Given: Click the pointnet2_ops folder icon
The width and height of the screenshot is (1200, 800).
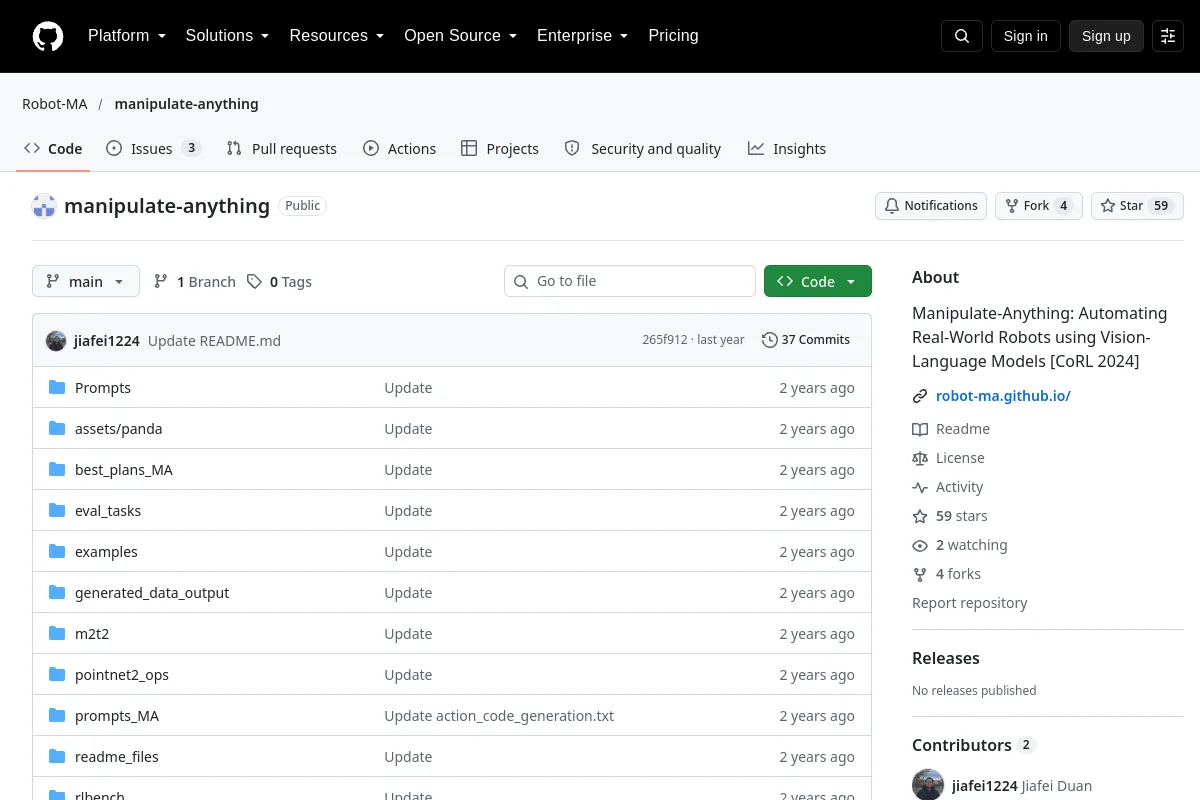Looking at the screenshot, I should 57,675.
